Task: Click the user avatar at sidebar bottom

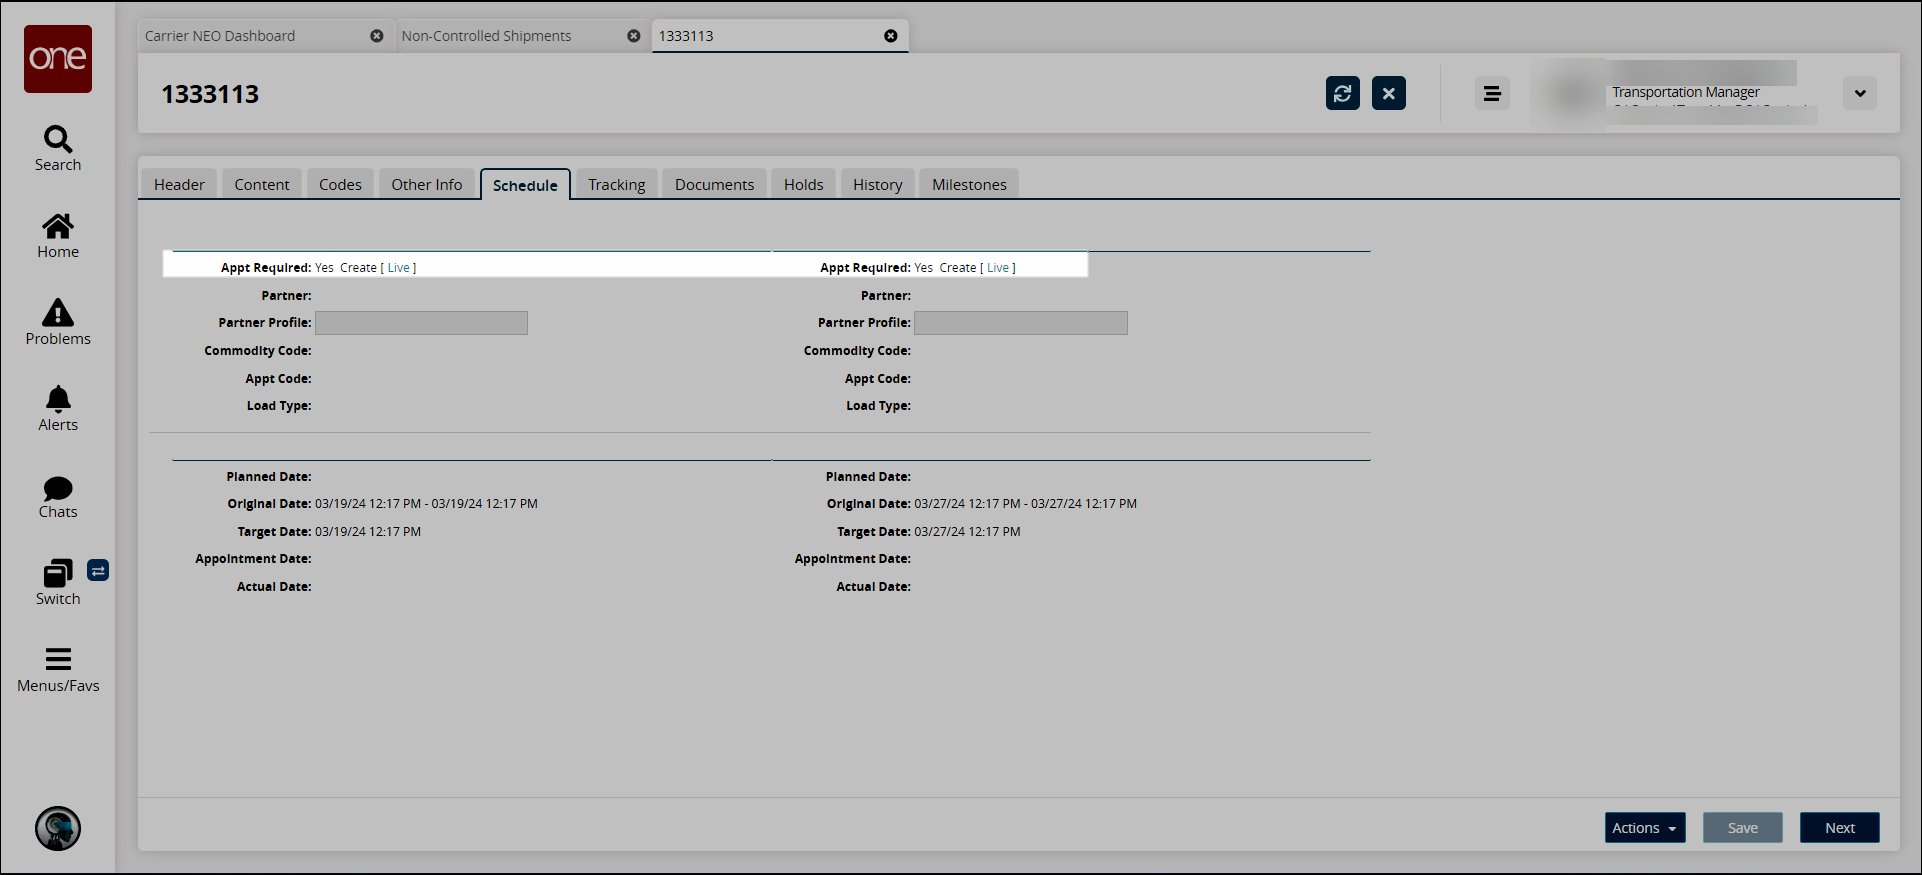Action: (58, 828)
